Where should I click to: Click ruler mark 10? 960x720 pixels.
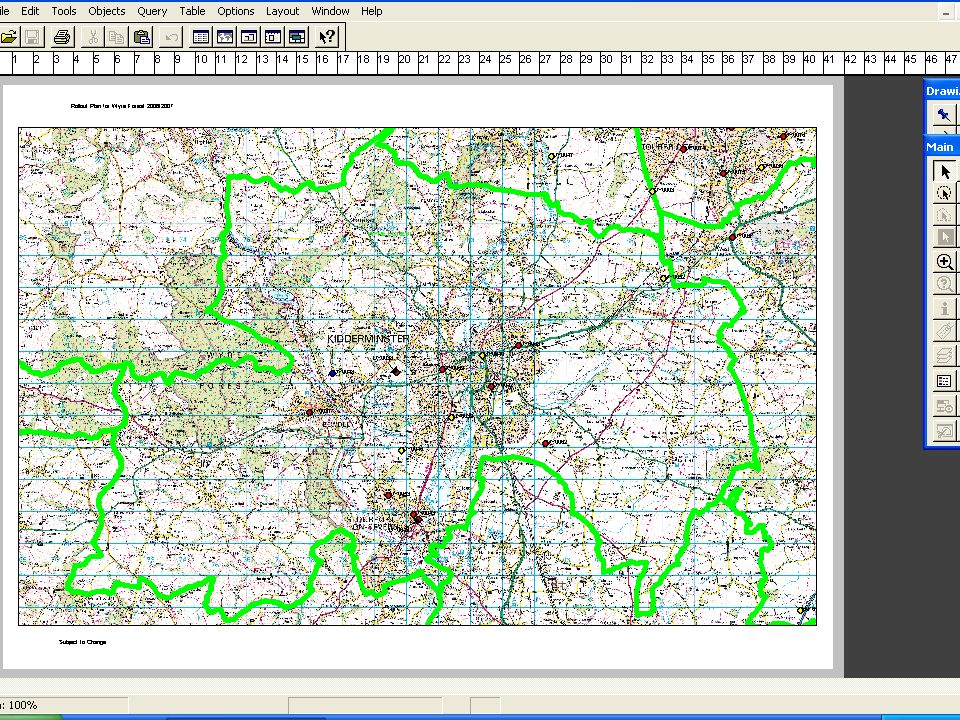201,59
